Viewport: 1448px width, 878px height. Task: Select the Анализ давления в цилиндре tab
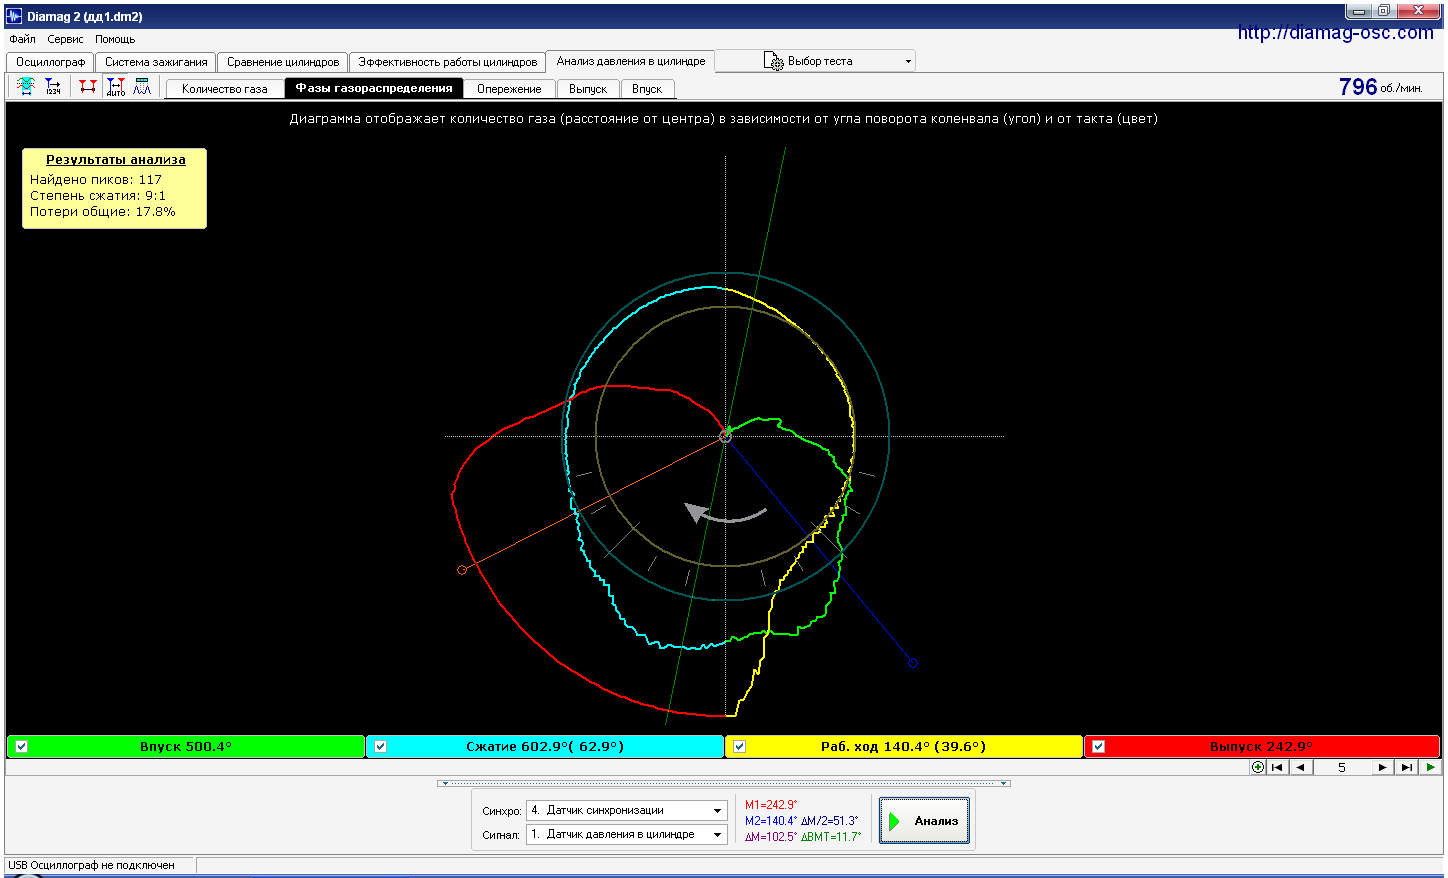[631, 61]
